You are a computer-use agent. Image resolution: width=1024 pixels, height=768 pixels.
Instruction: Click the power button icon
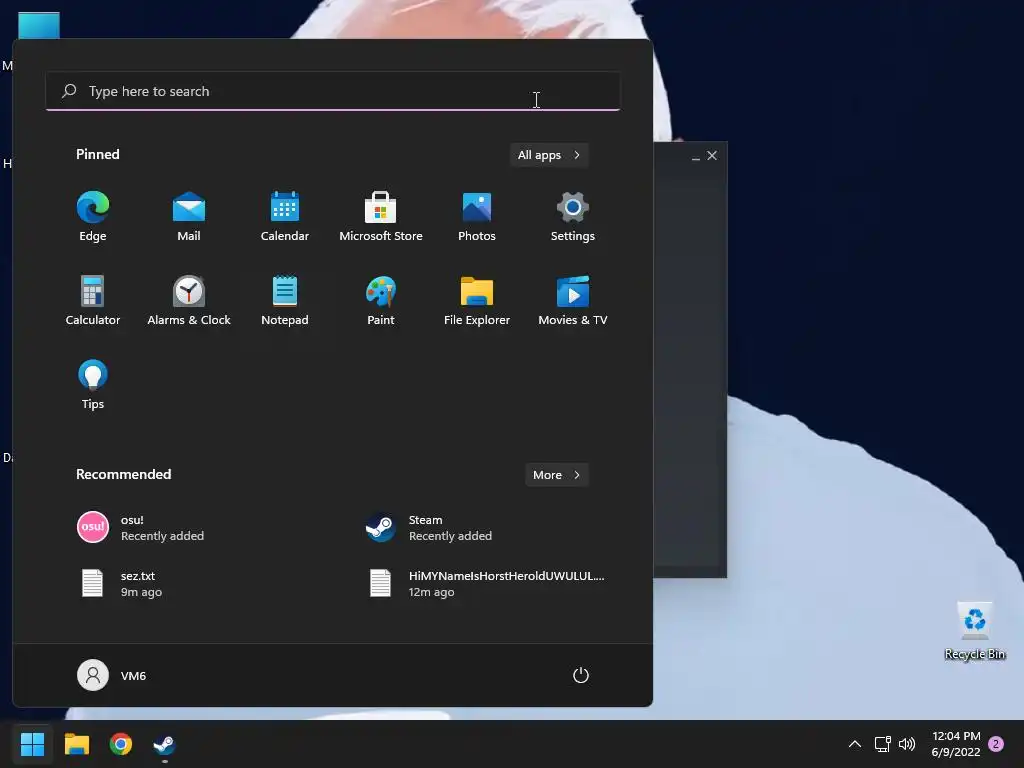pyautogui.click(x=581, y=675)
